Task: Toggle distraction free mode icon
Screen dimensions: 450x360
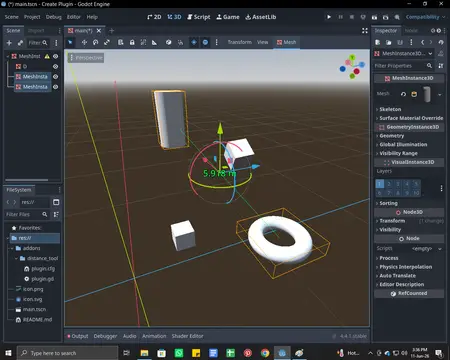Action: point(365,31)
